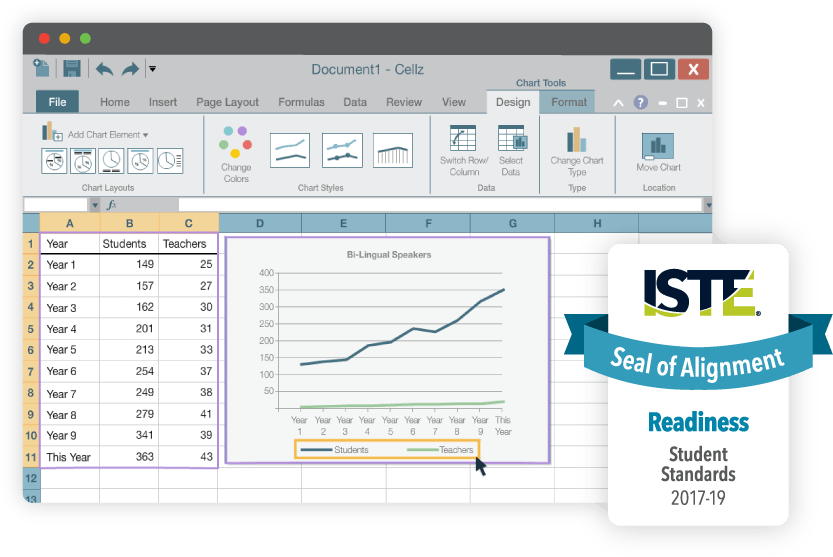Viewport: 833px width, 557px height.
Task: Apply the first line chart style
Action: [290, 150]
